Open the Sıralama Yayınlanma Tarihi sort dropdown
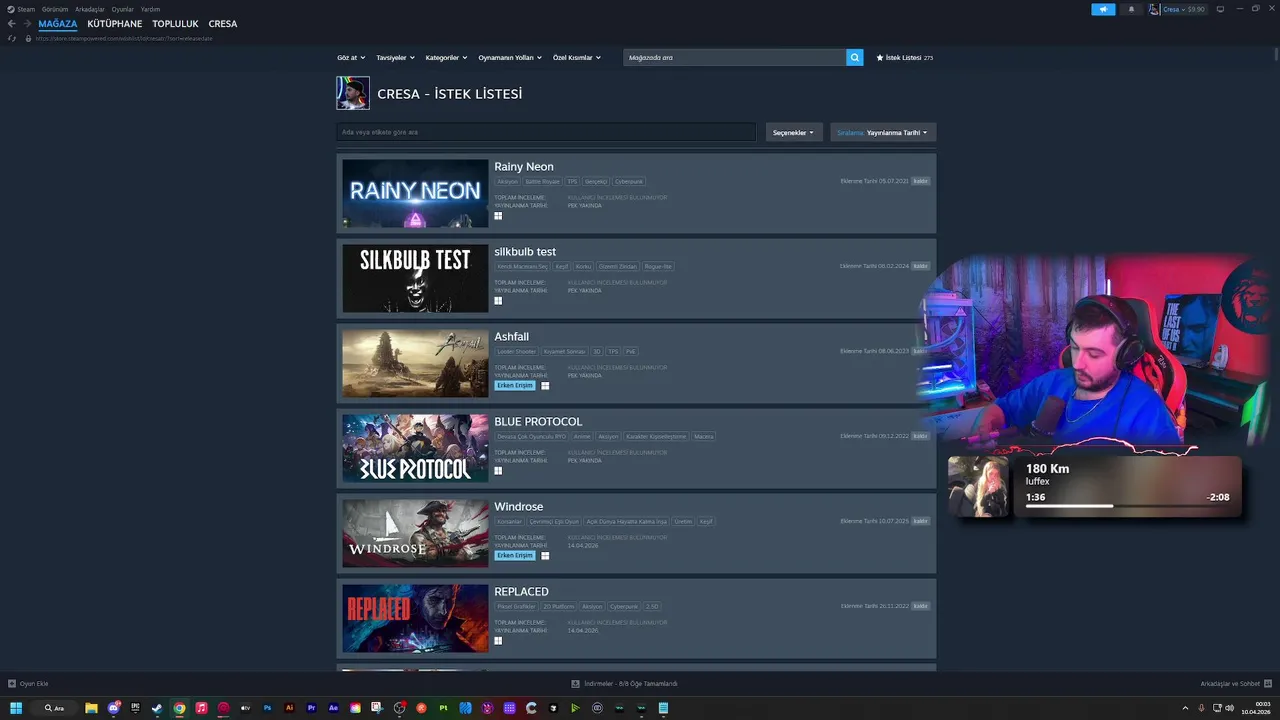This screenshot has height=720, width=1280. [x=883, y=132]
